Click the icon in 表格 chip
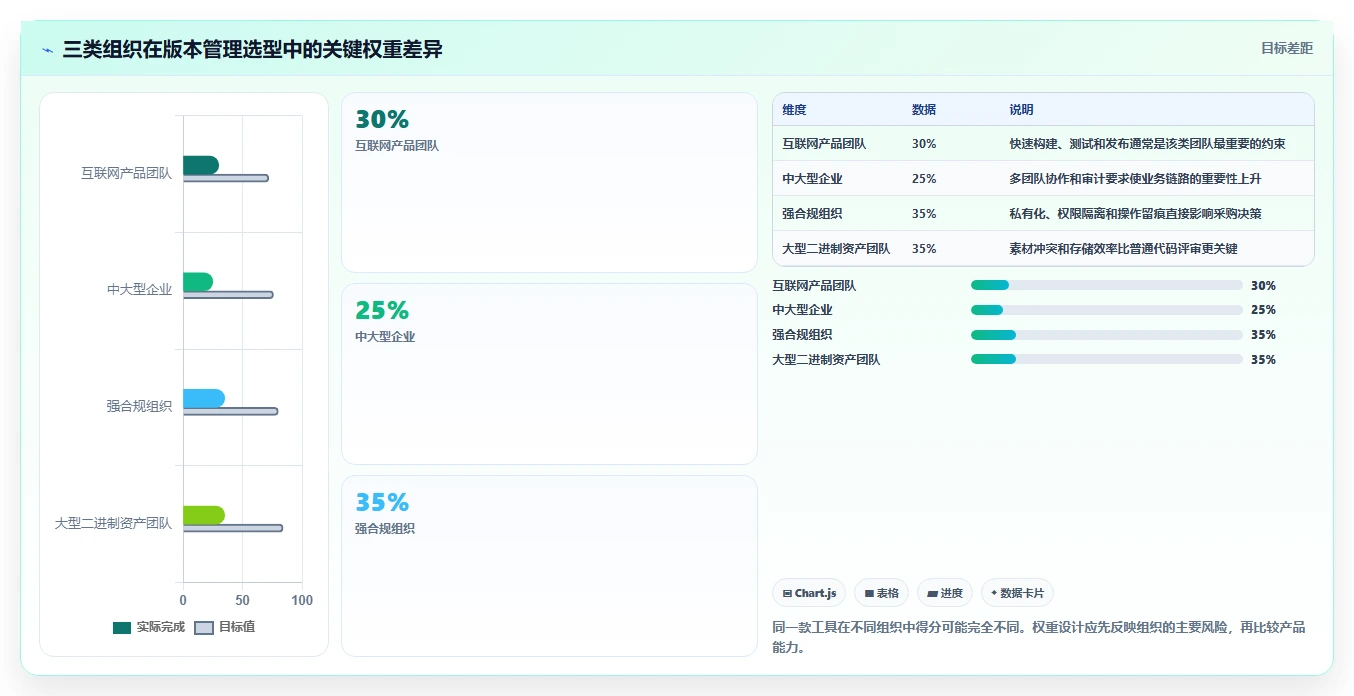The width and height of the screenshot is (1354, 696). coord(869,594)
